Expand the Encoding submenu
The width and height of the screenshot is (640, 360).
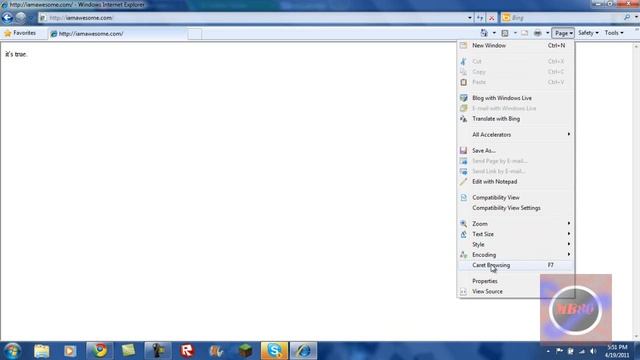point(516,255)
